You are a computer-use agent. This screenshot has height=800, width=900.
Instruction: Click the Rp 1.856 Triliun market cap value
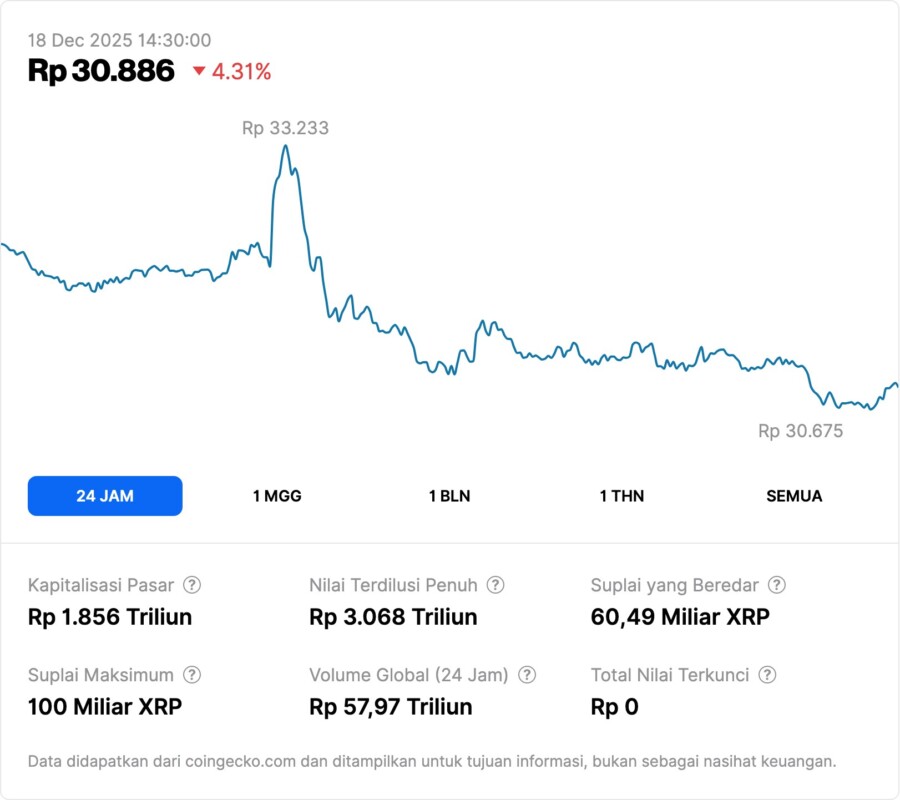(x=110, y=617)
